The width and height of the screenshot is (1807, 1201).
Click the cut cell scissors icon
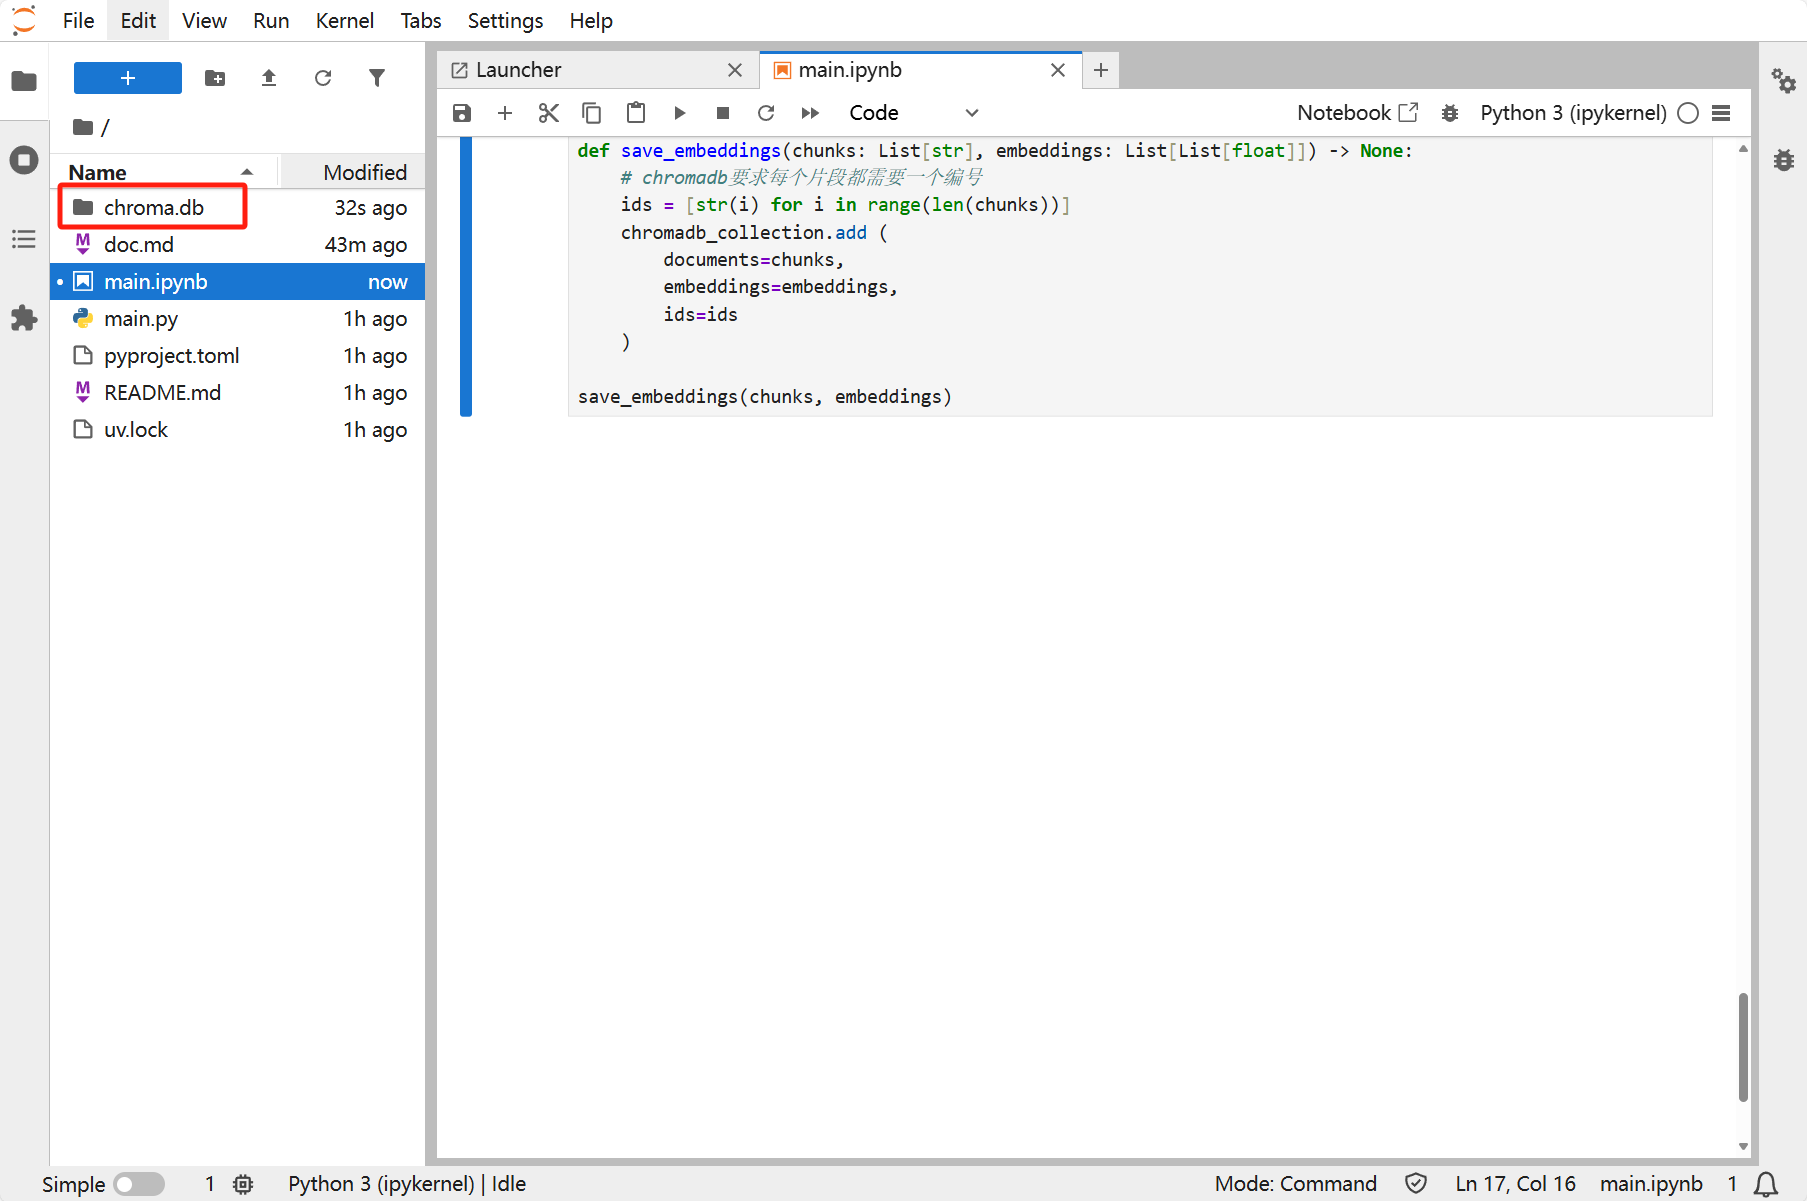pyautogui.click(x=548, y=113)
